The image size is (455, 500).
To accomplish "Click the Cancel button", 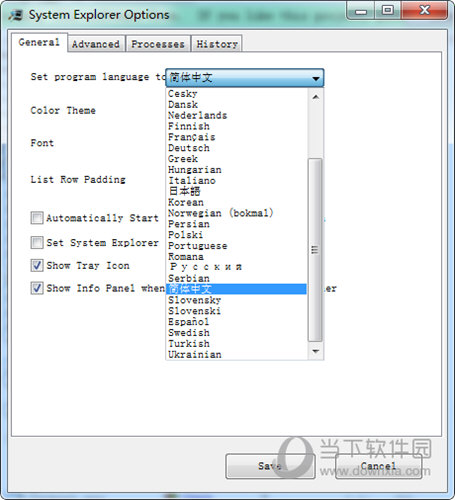I will click(378, 466).
